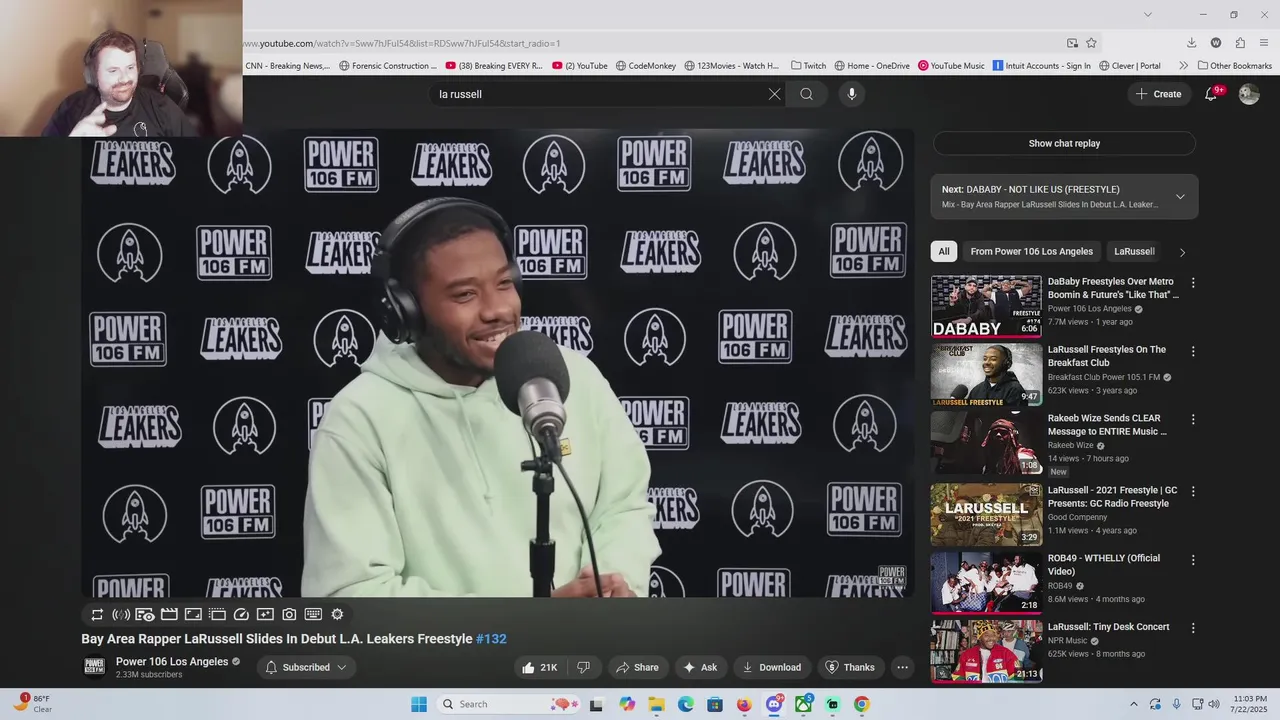This screenshot has width=1280, height=720.
Task: Like the video with thumbs up
Action: (x=540, y=667)
